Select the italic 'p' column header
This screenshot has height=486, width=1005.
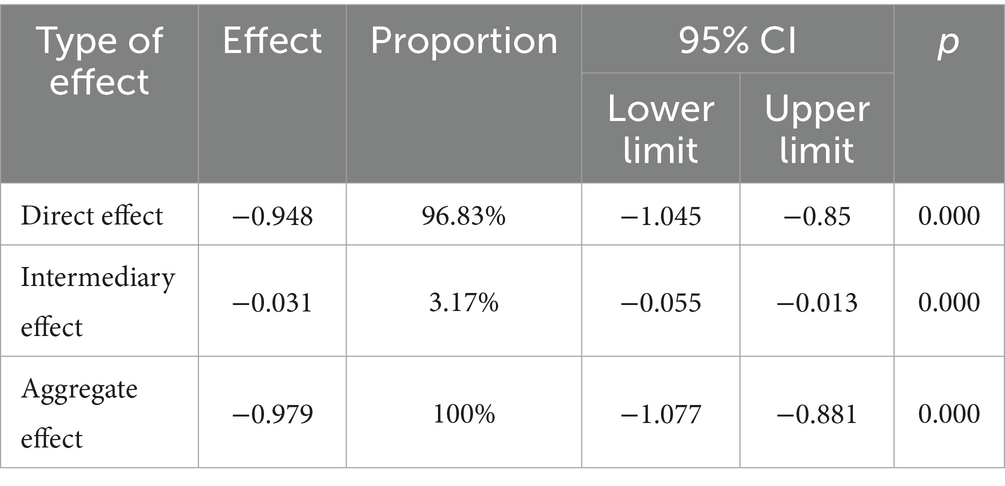(948, 44)
